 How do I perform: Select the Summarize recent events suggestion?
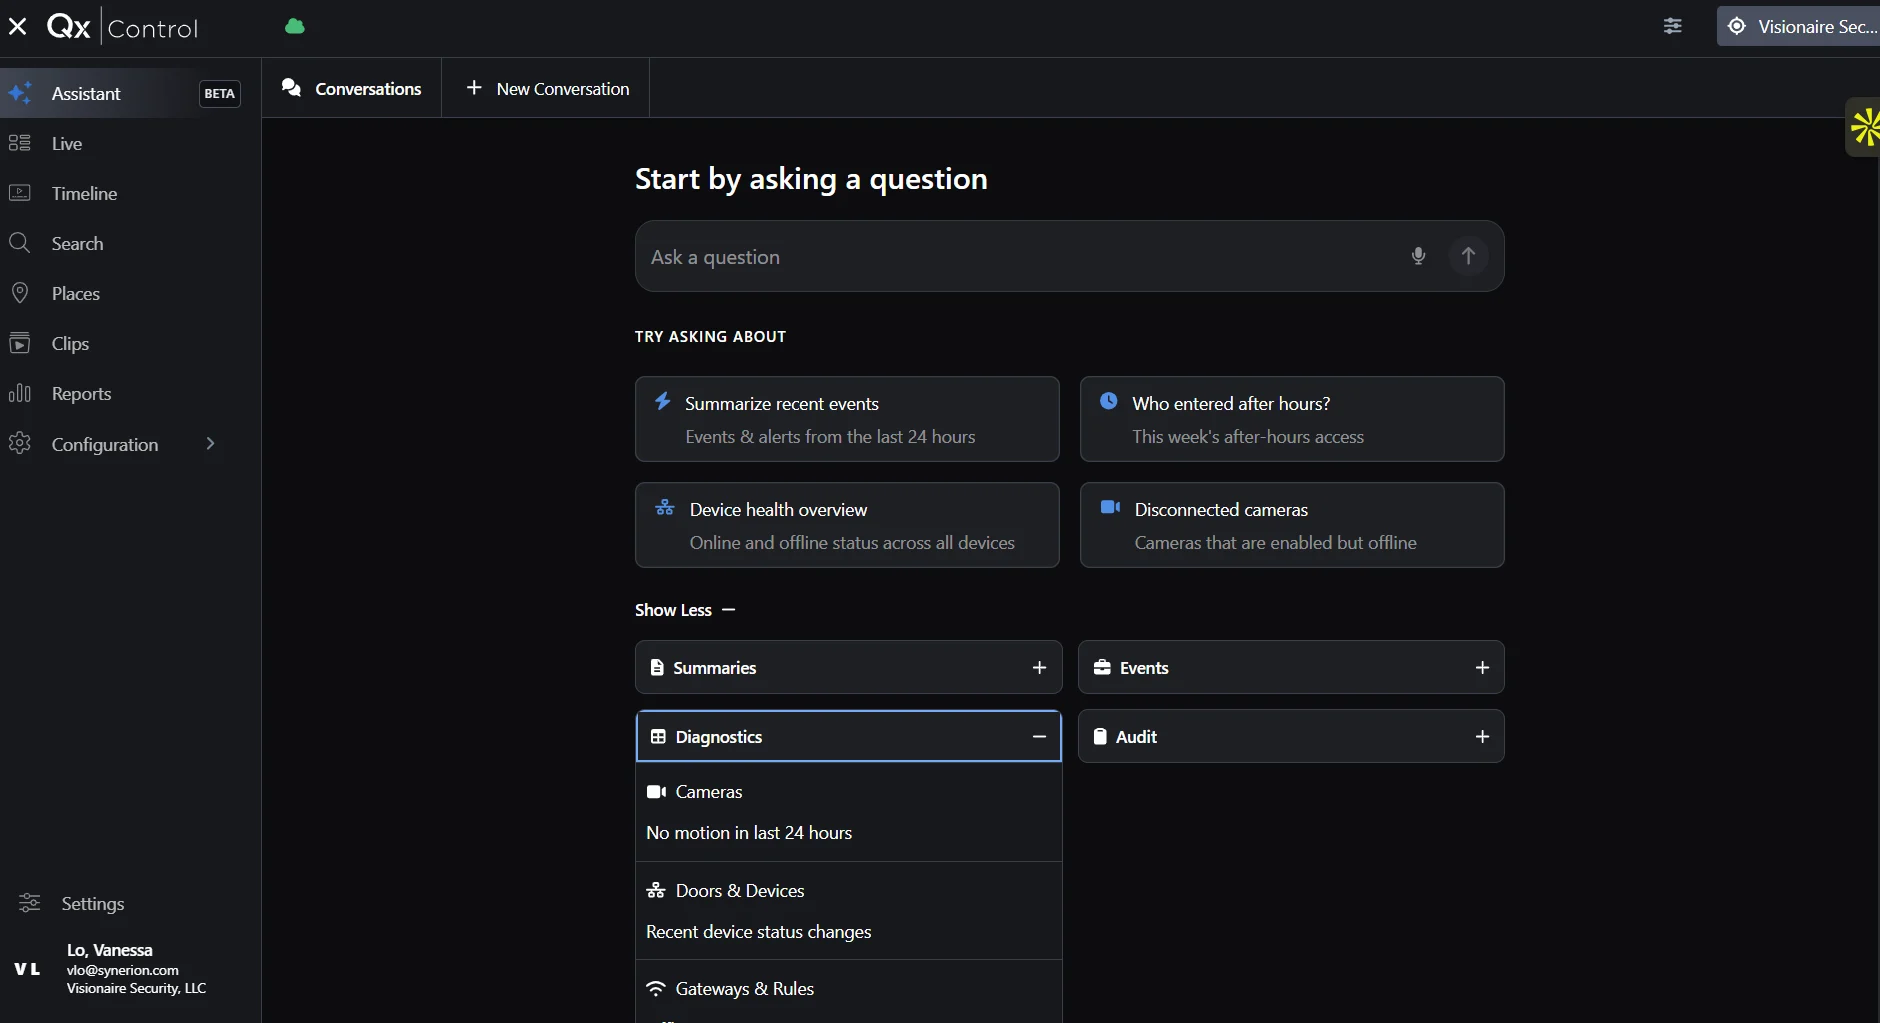[x=847, y=419]
